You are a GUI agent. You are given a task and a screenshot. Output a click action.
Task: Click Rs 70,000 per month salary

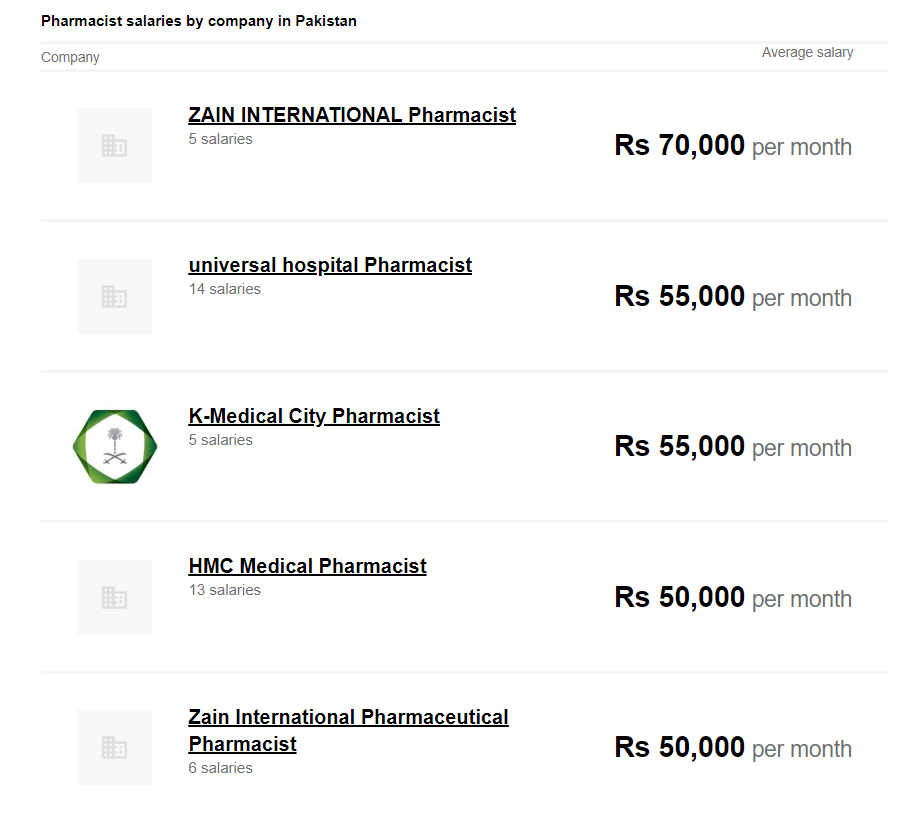click(732, 146)
